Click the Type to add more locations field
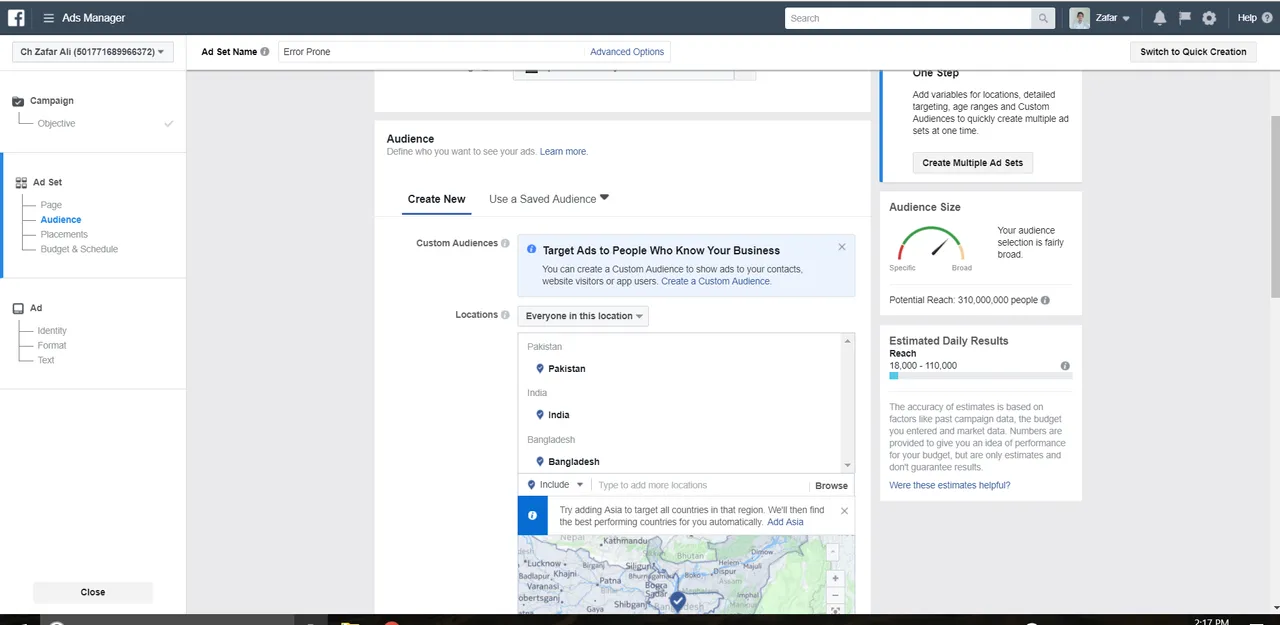 (x=700, y=486)
